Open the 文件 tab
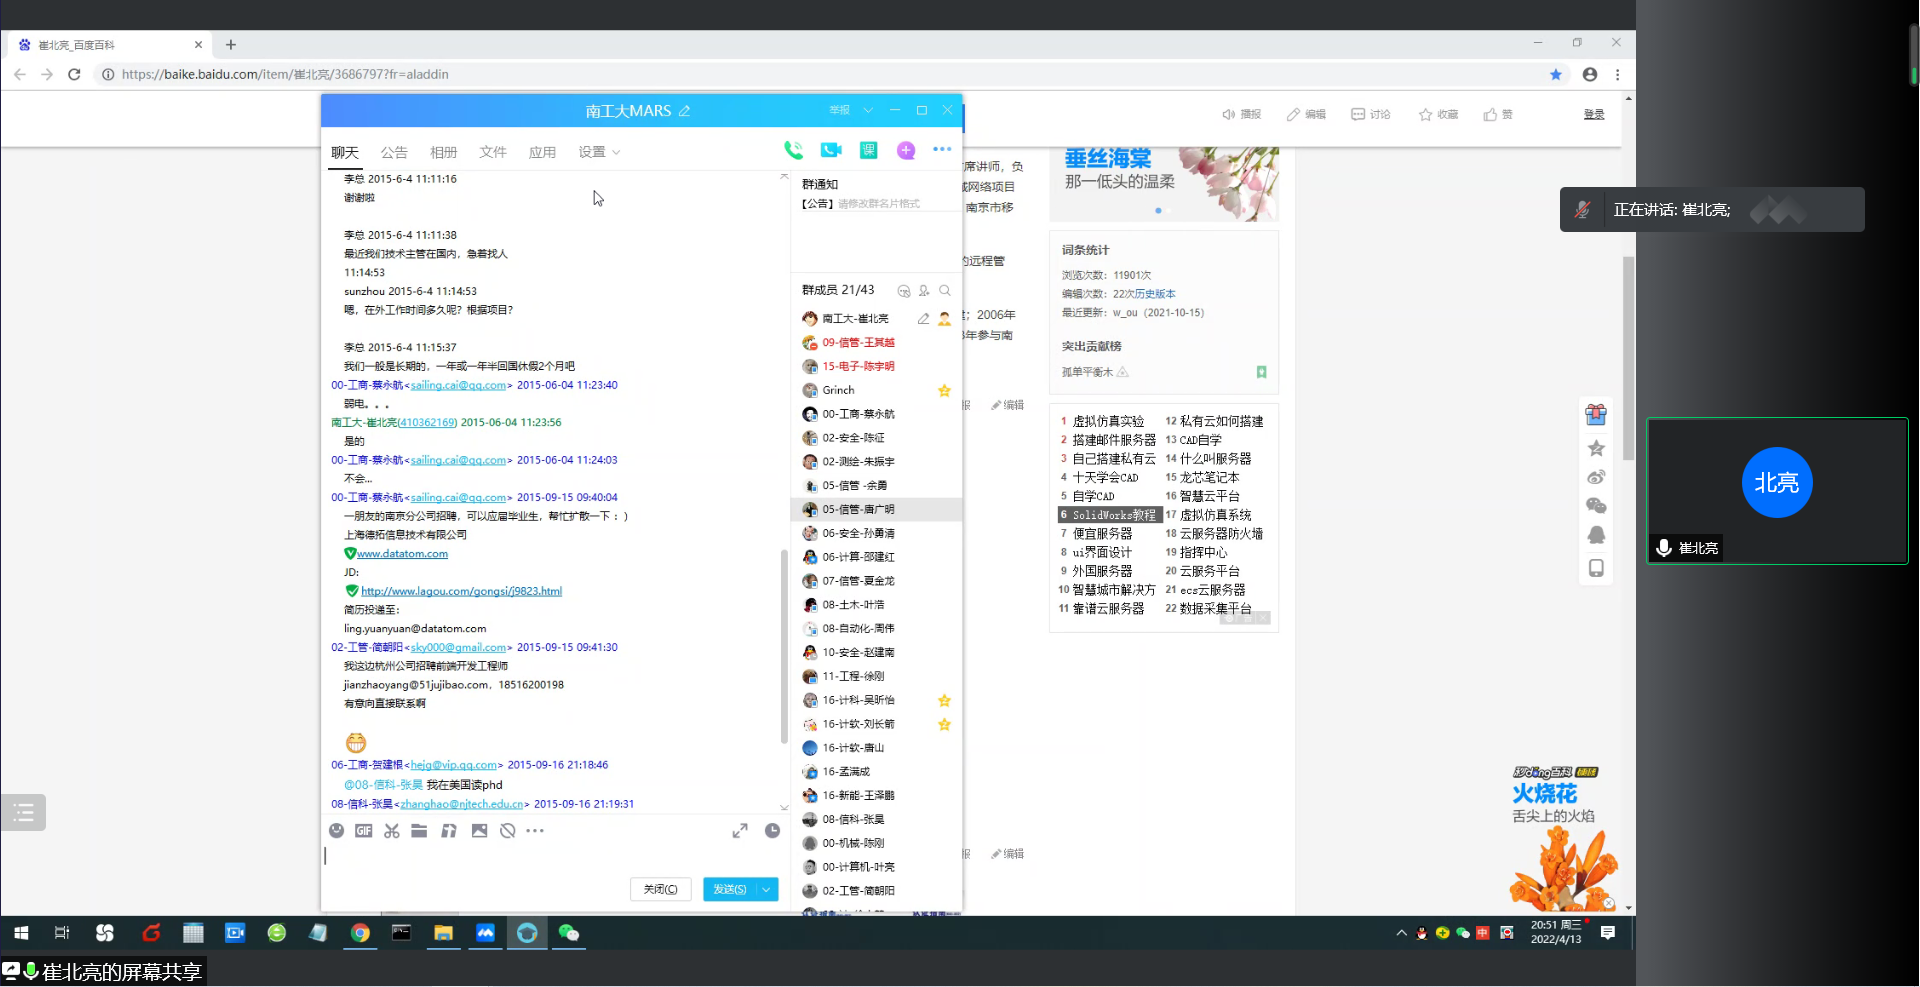This screenshot has height=987, width=1920. 493,152
